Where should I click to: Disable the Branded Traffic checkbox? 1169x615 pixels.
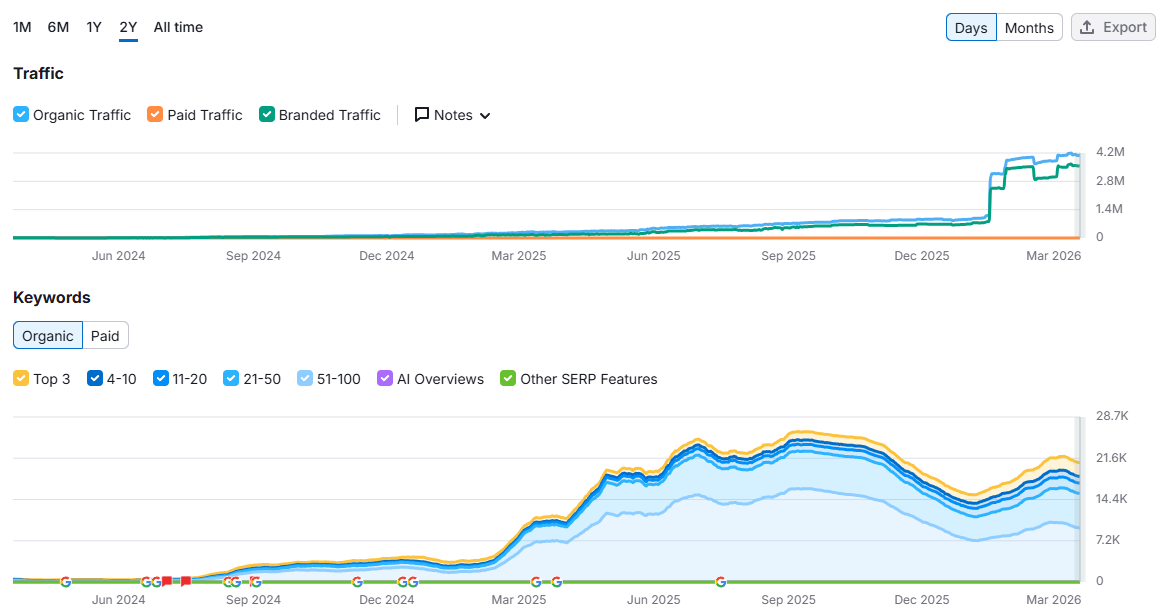[267, 114]
